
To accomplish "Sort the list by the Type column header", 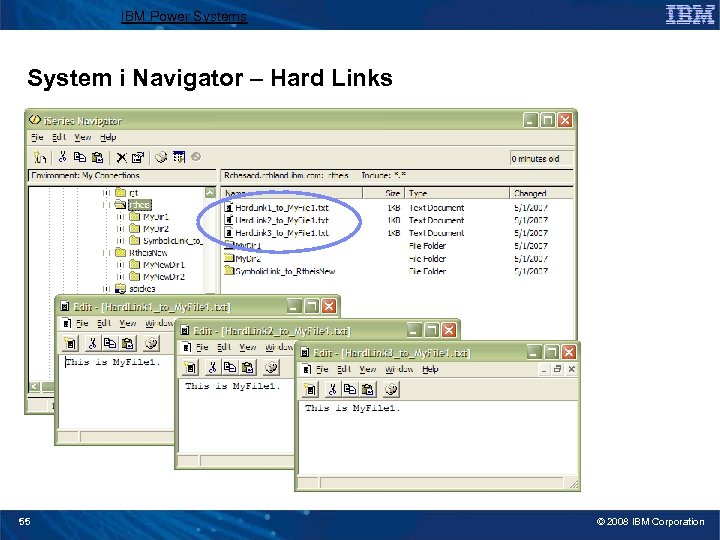I will tap(457, 193).
